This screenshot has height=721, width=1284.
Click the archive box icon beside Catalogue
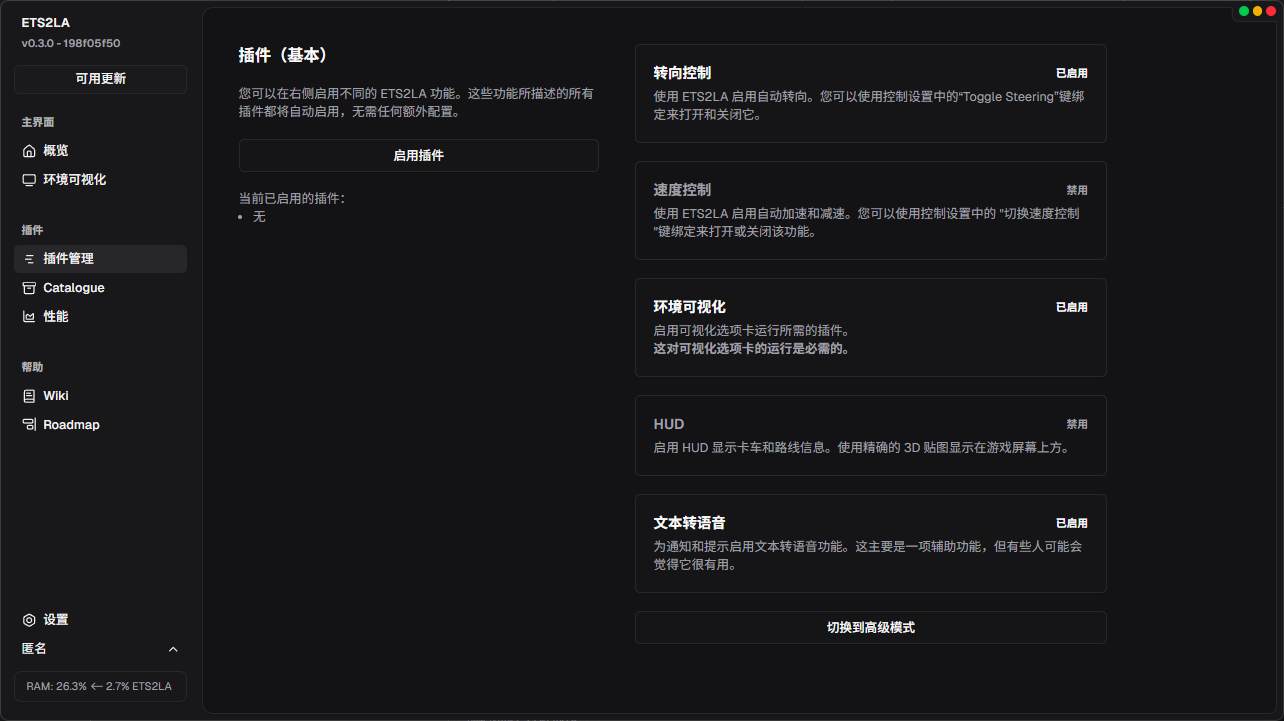pos(29,288)
